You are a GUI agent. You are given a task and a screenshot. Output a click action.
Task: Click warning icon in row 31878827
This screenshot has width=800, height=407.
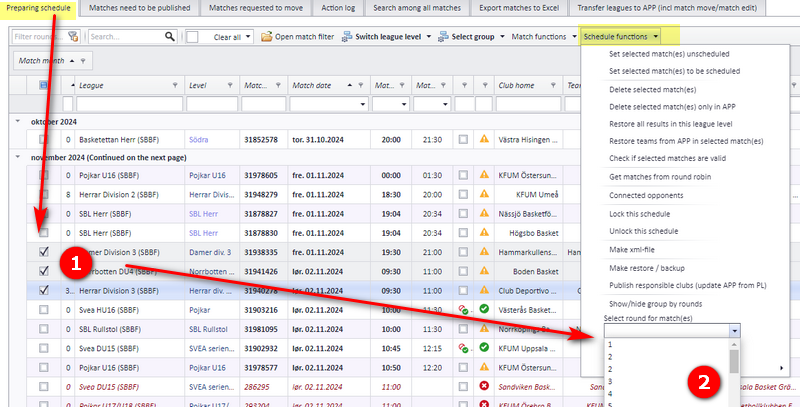click(484, 213)
